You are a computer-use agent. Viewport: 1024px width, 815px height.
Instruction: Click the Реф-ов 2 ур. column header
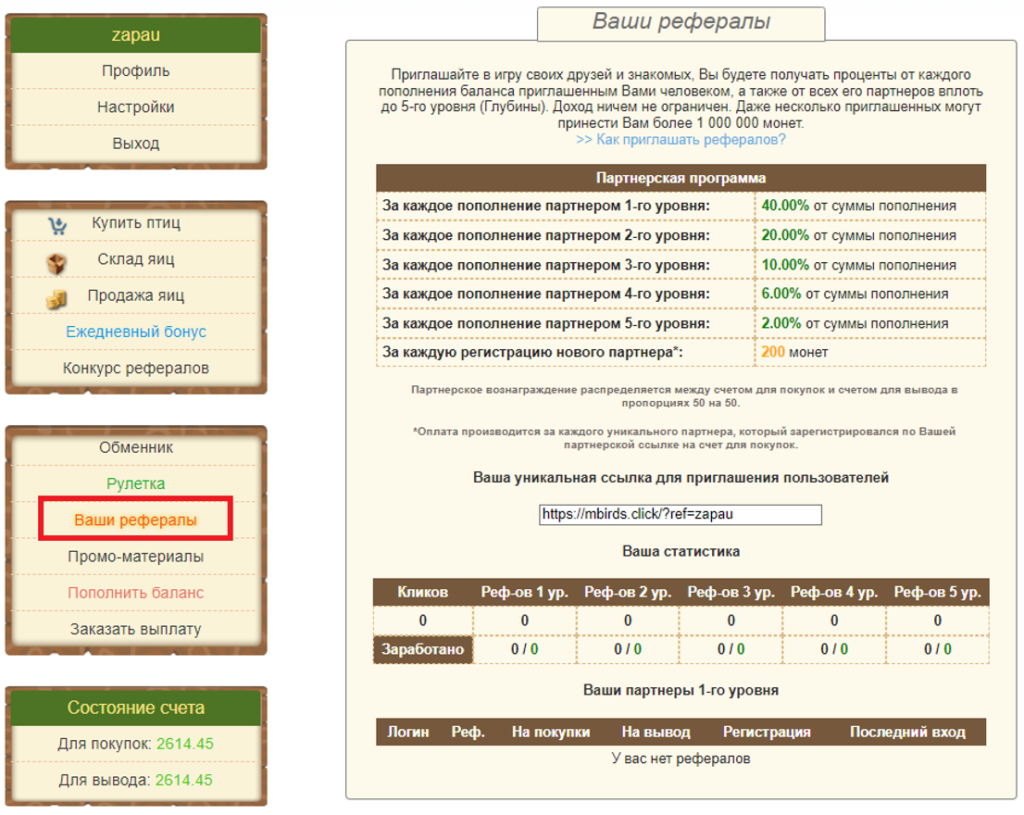(x=628, y=592)
